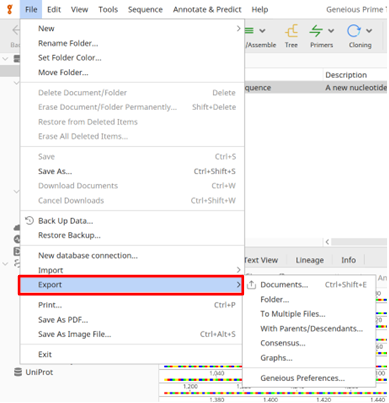The height and width of the screenshot is (403, 389).
Task: Switch to the Text View tab
Action: pos(261,260)
